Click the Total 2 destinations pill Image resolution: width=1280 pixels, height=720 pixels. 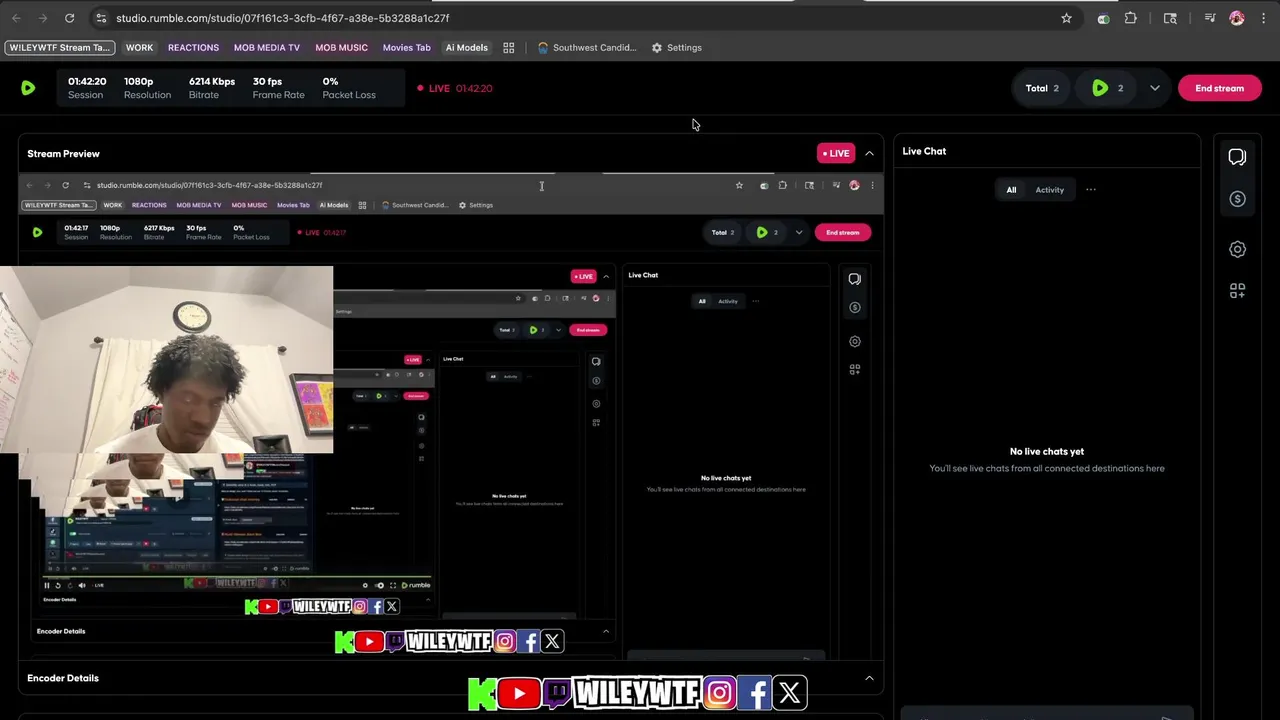point(1042,88)
